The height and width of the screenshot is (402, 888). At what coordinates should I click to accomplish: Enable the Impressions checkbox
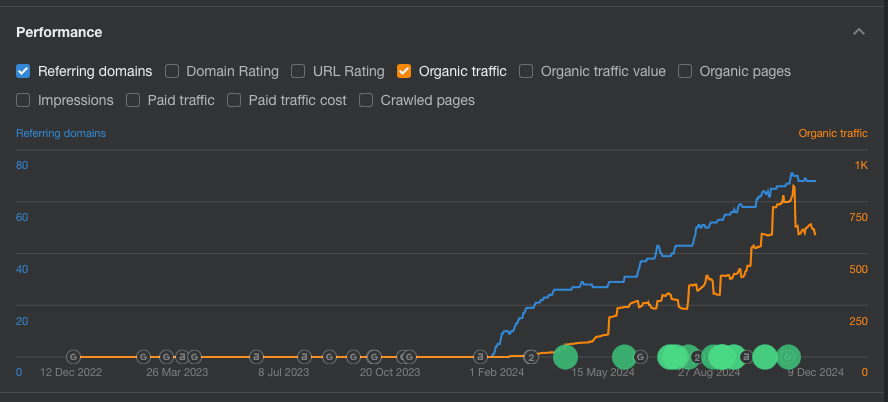click(24, 100)
